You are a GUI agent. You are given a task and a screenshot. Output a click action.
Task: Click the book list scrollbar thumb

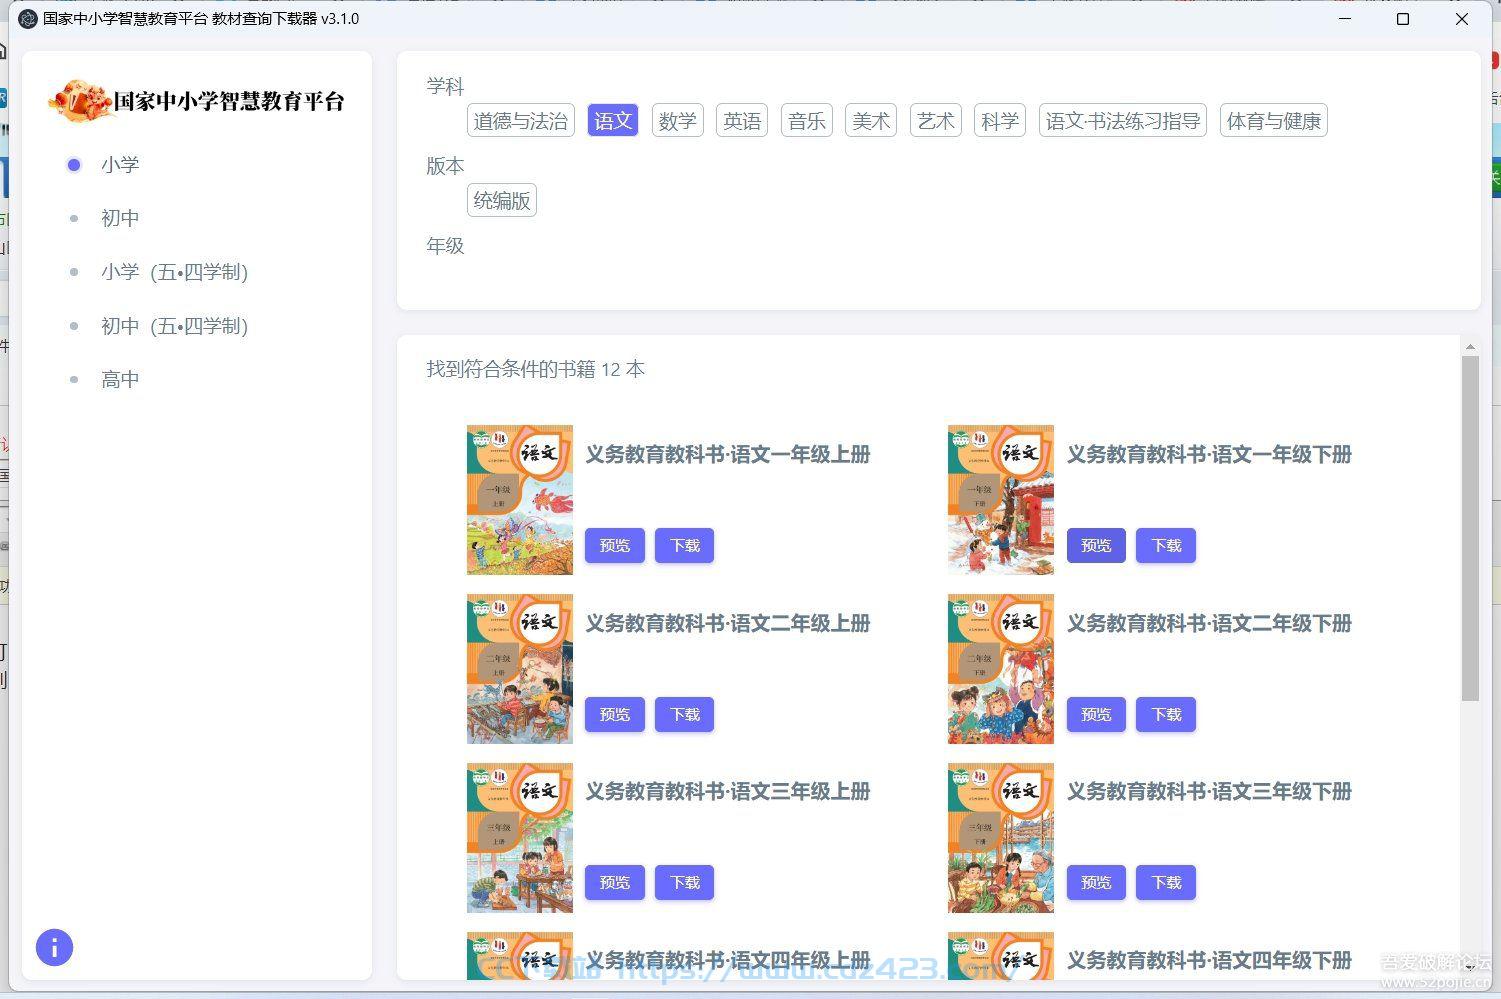(1470, 528)
